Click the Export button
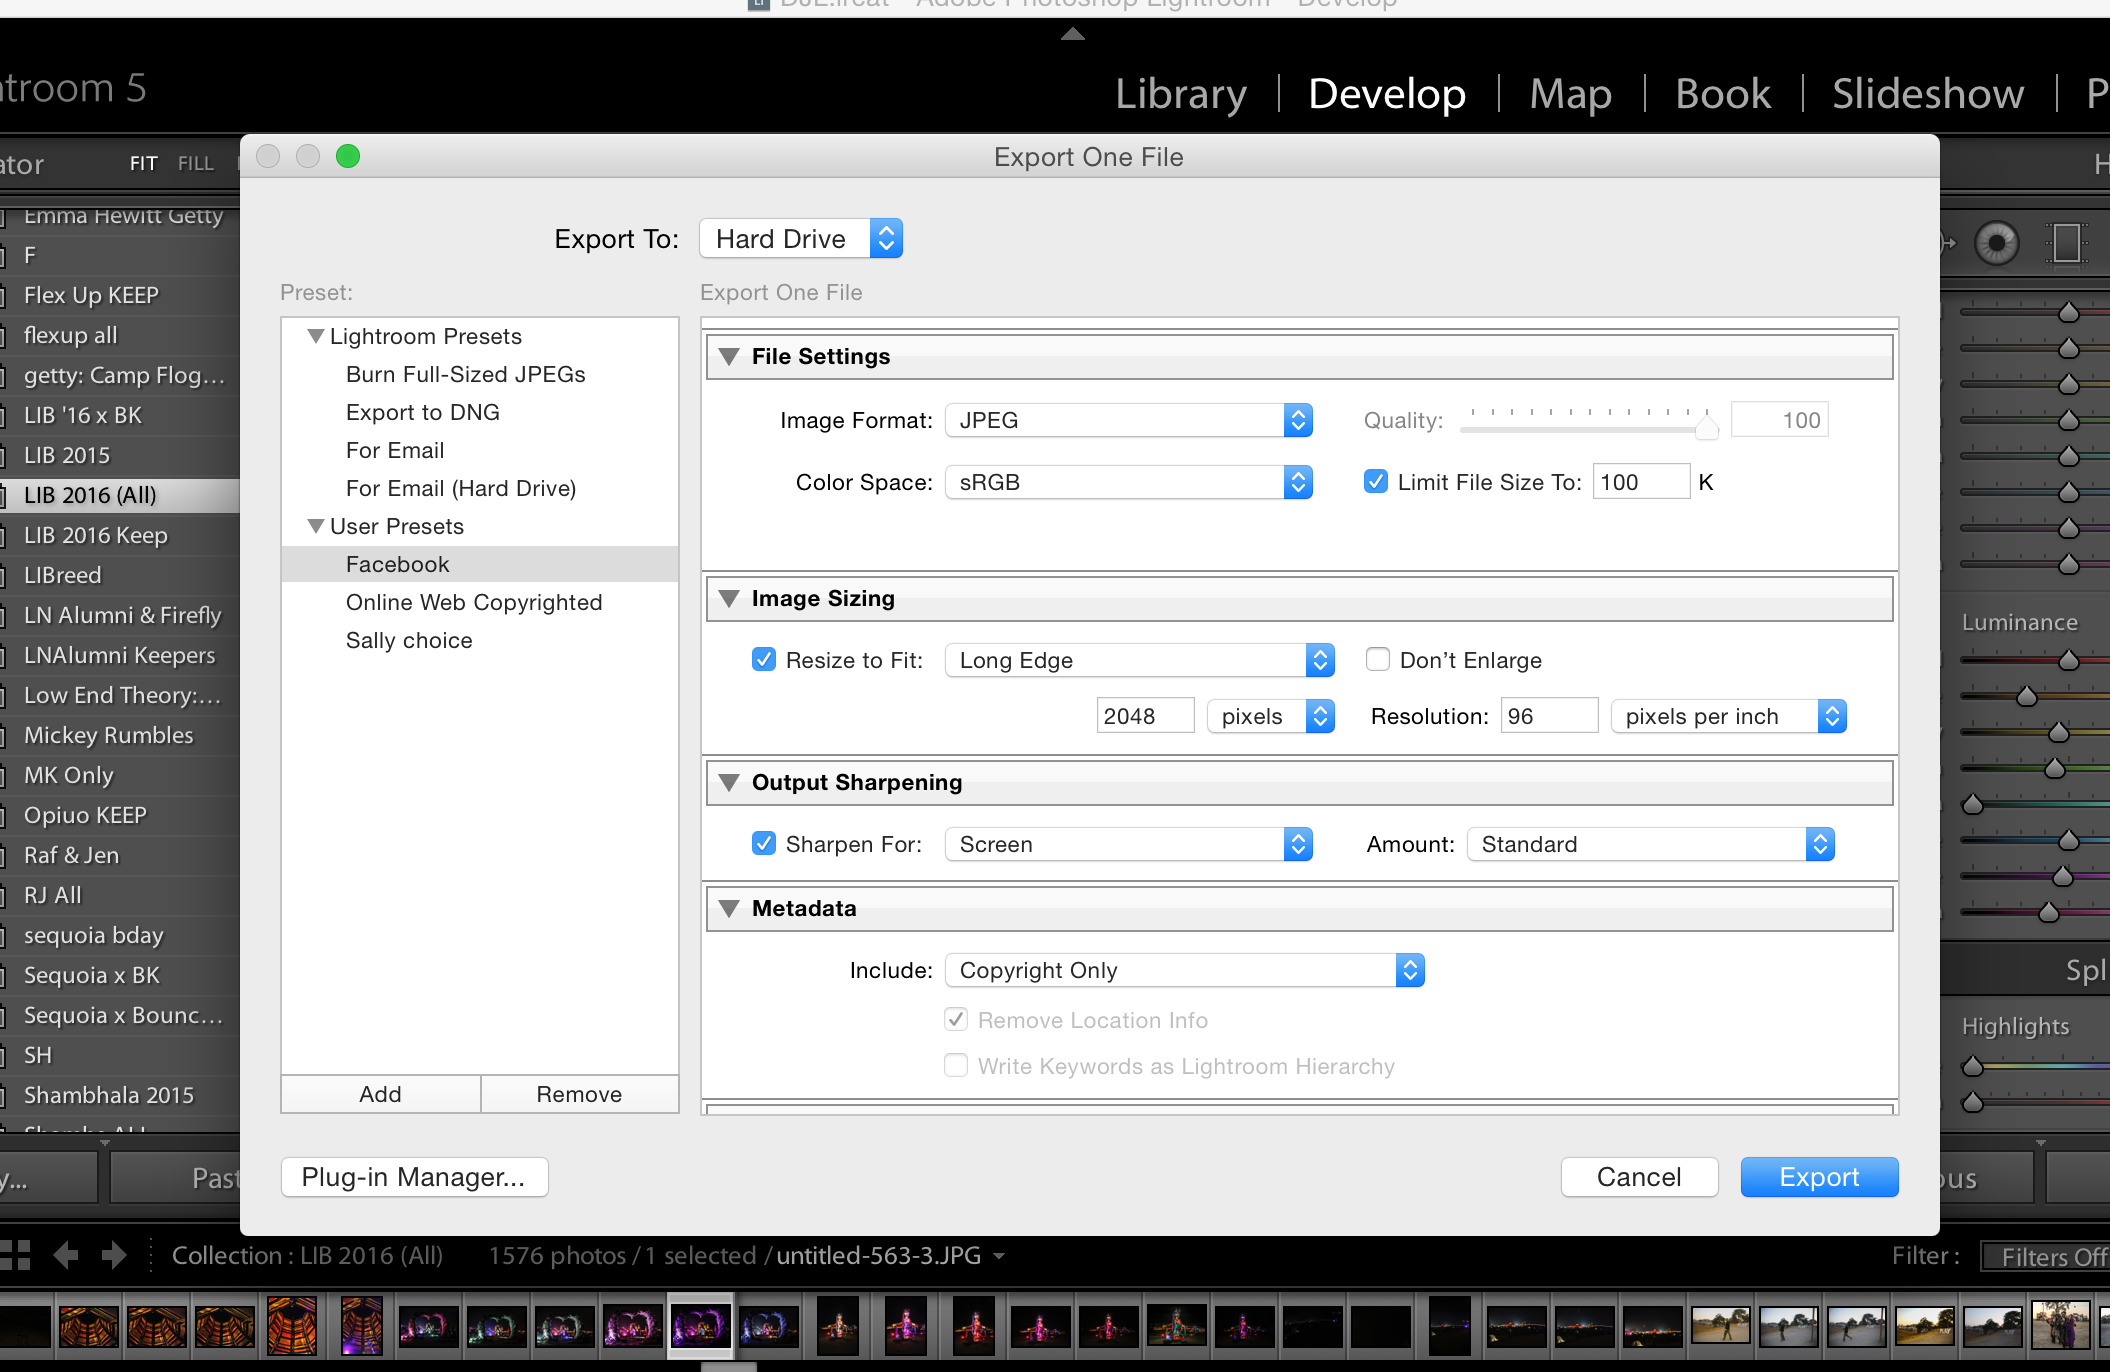Screen dimensions: 2110x1372 click(1818, 1177)
